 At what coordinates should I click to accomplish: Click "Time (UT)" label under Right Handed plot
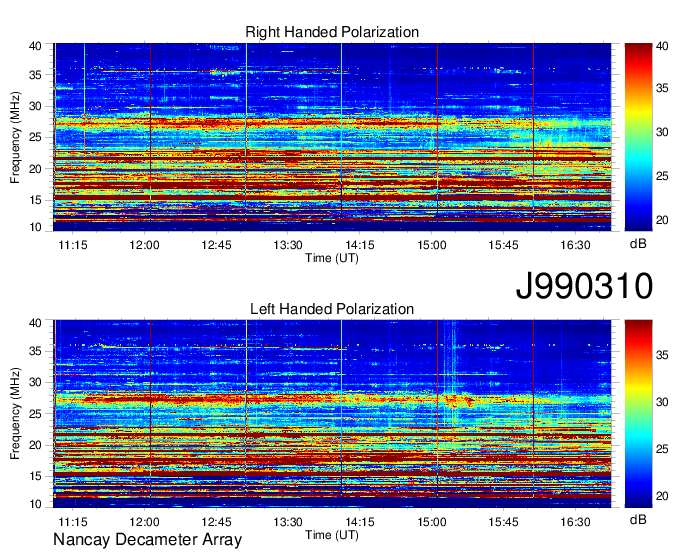(332, 258)
